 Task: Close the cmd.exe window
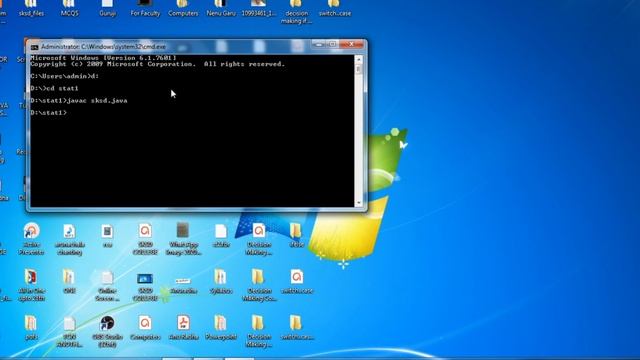[351, 44]
